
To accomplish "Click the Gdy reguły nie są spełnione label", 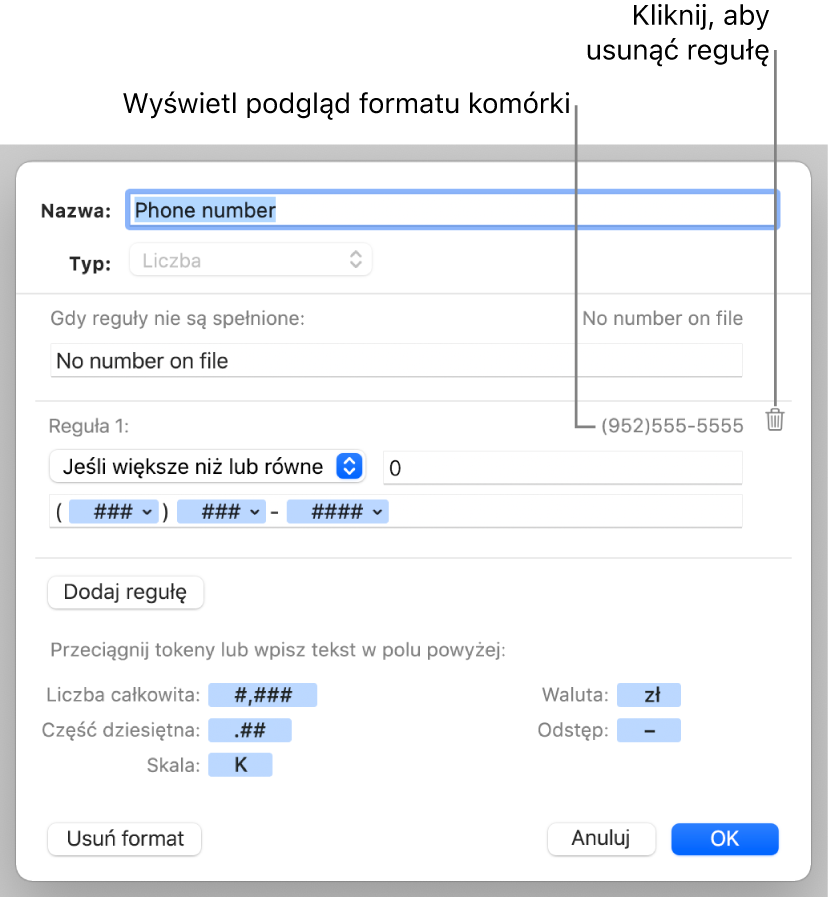I will pos(177,319).
